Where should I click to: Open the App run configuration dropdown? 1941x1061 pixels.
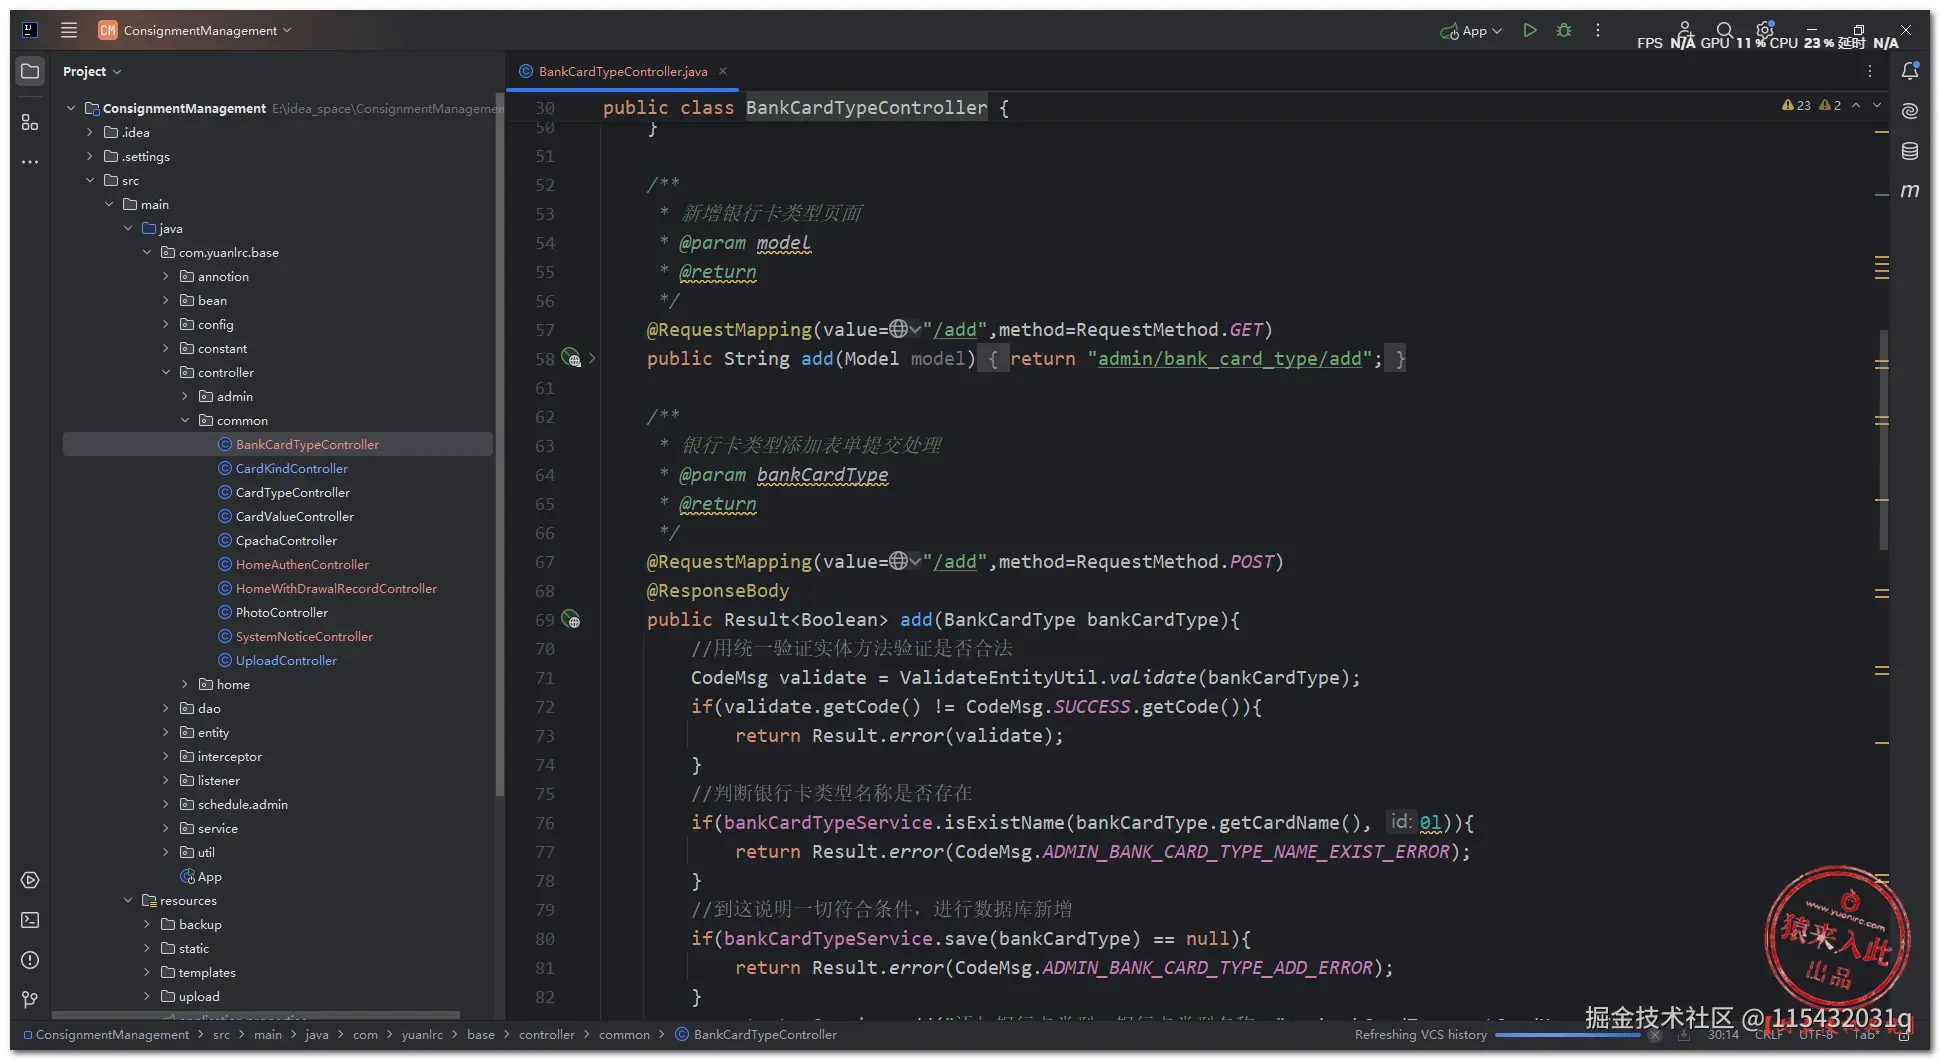coord(1471,30)
